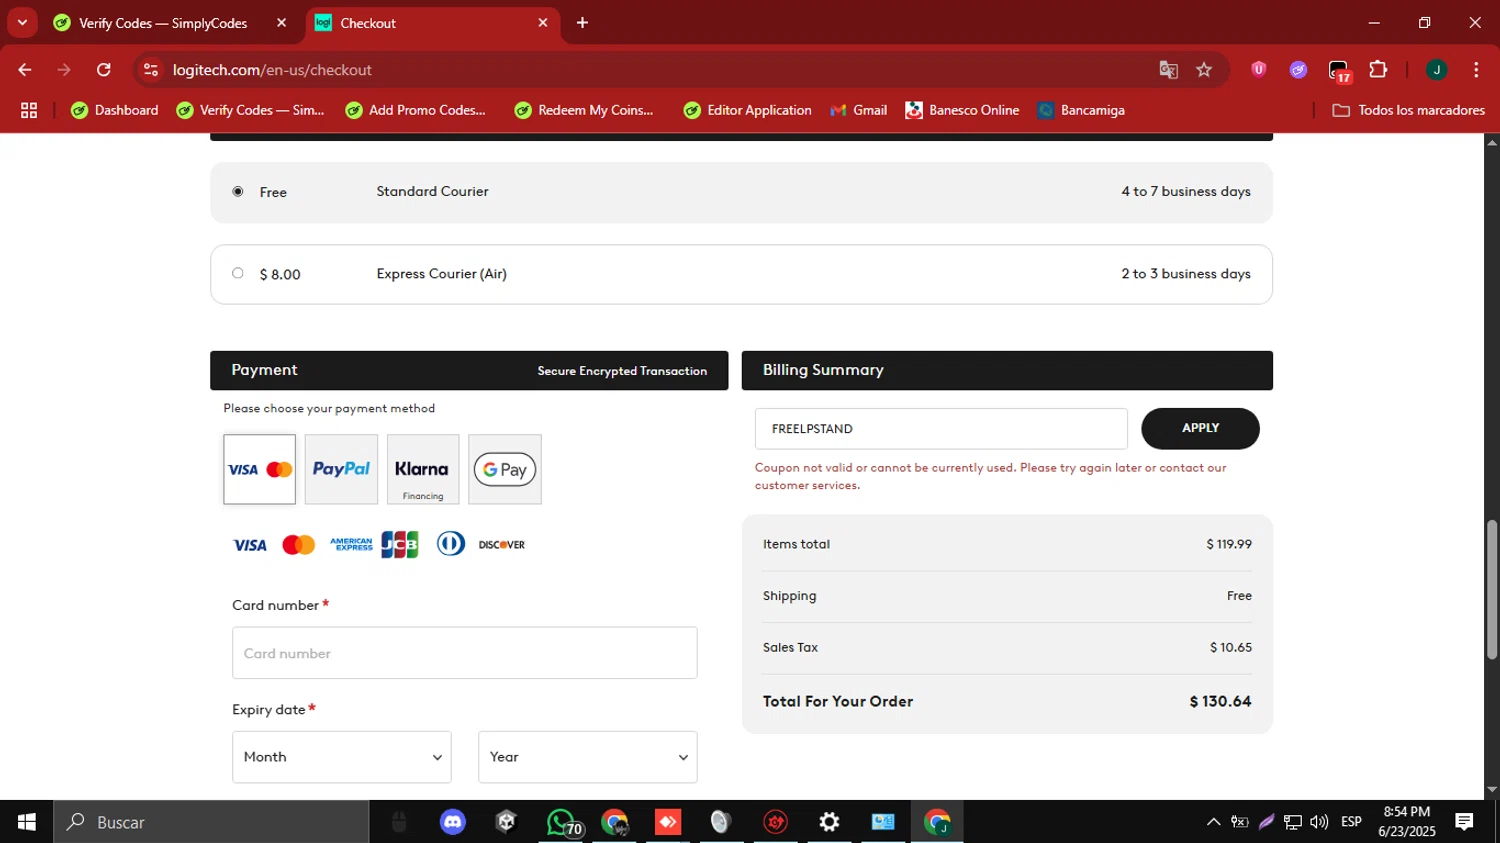
Task: Open the Chrome profile J avatar
Action: [1436, 70]
